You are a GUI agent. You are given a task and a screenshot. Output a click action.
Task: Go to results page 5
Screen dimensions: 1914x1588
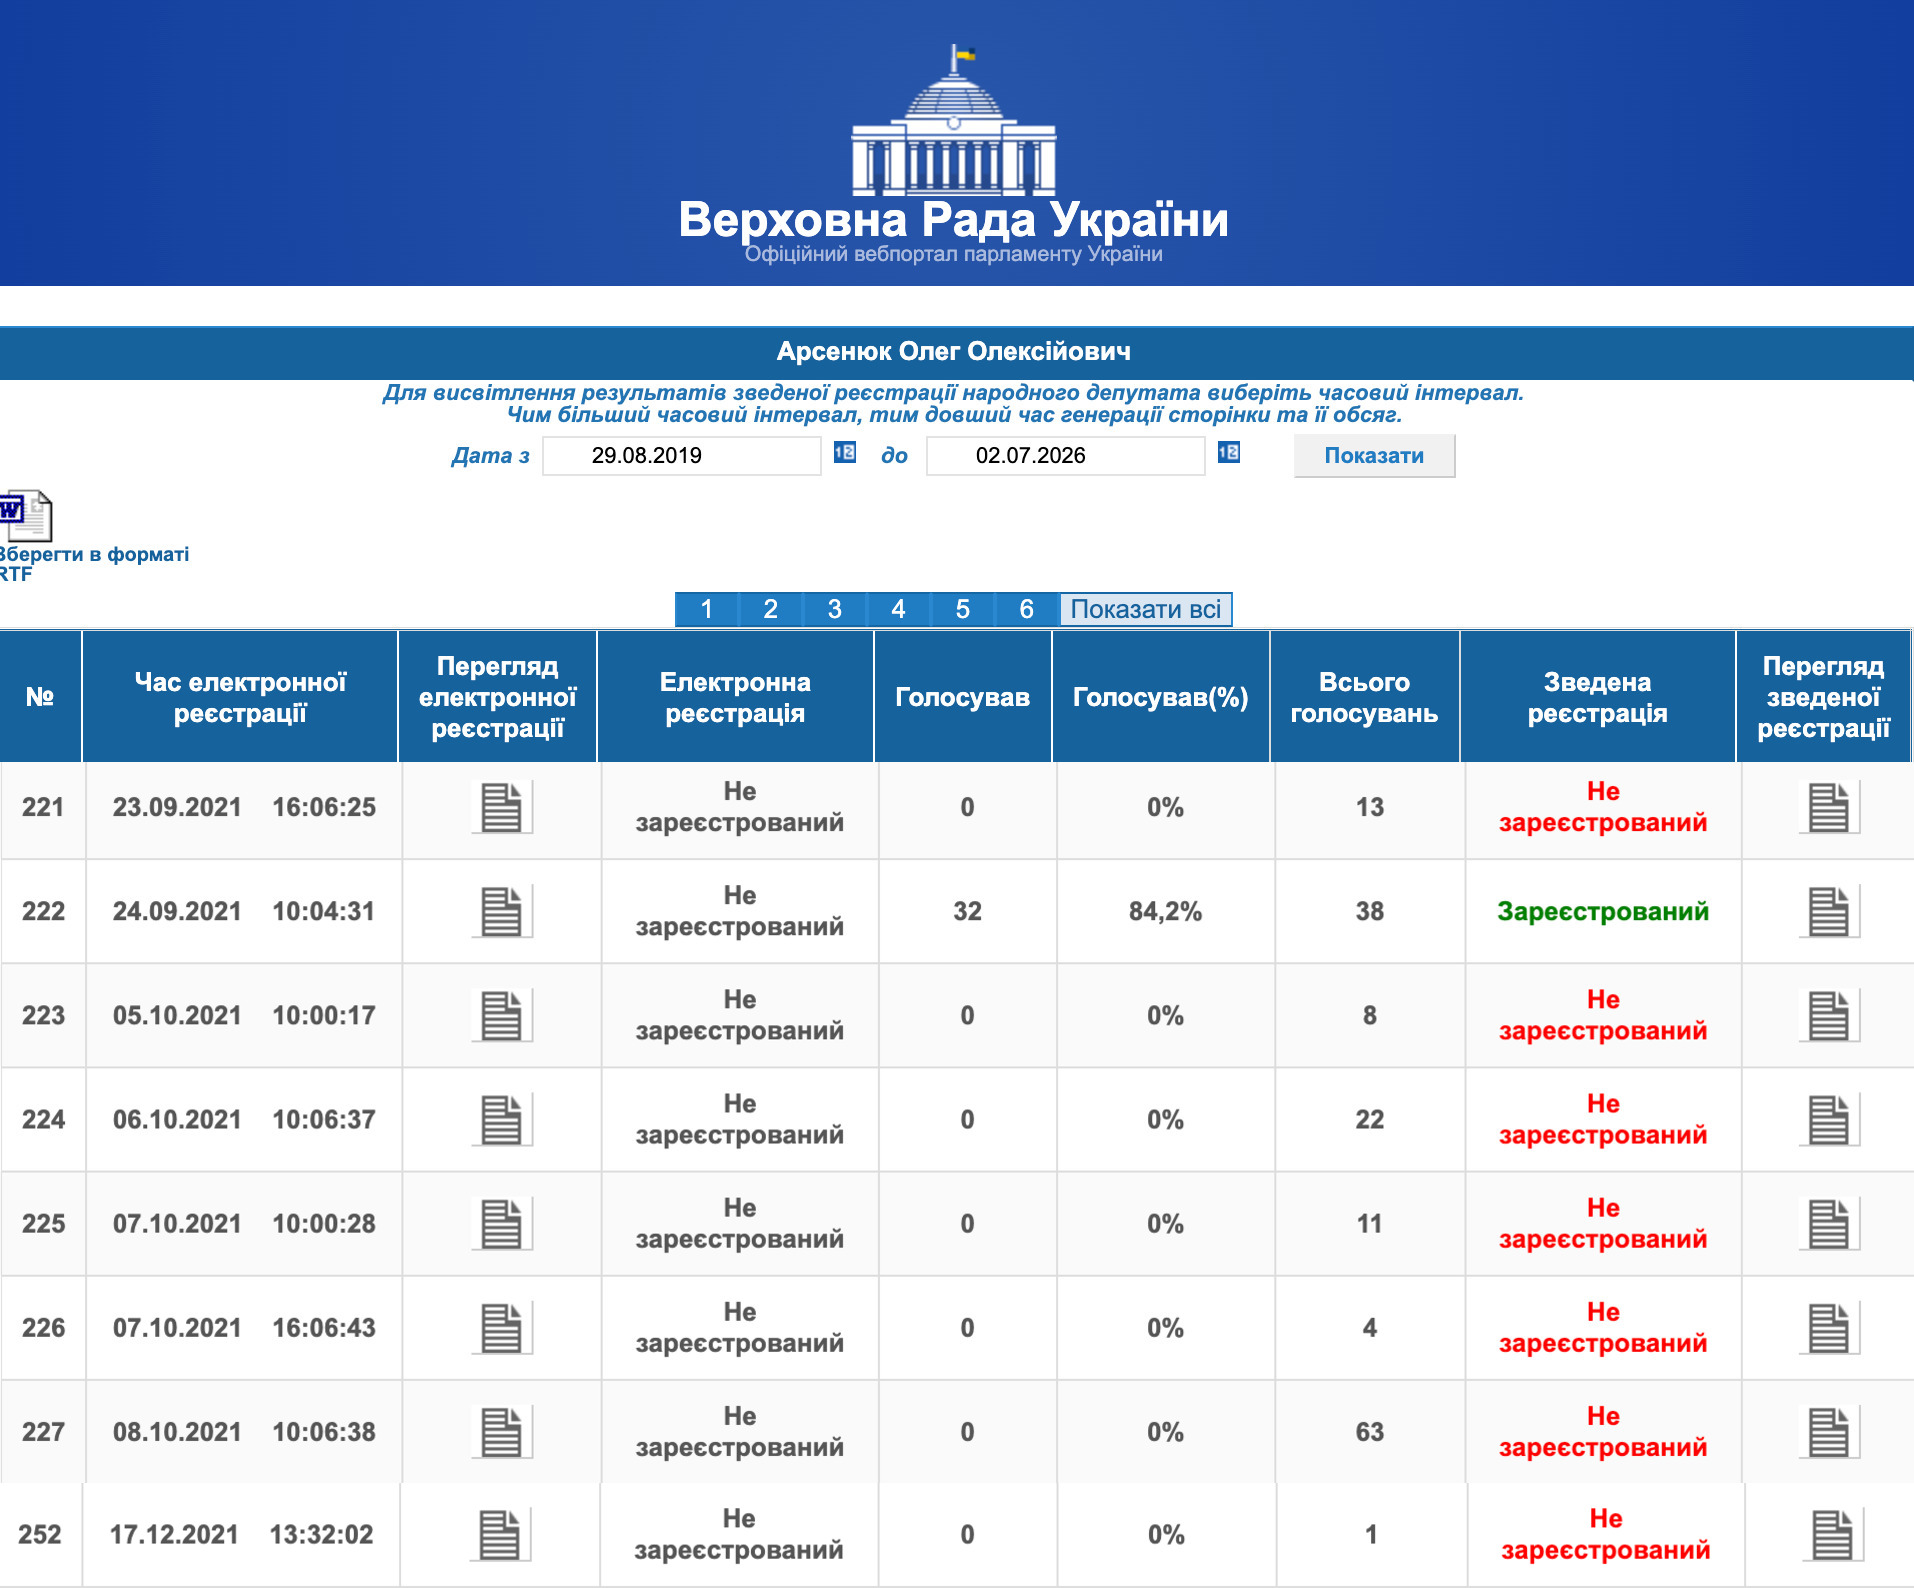(963, 609)
